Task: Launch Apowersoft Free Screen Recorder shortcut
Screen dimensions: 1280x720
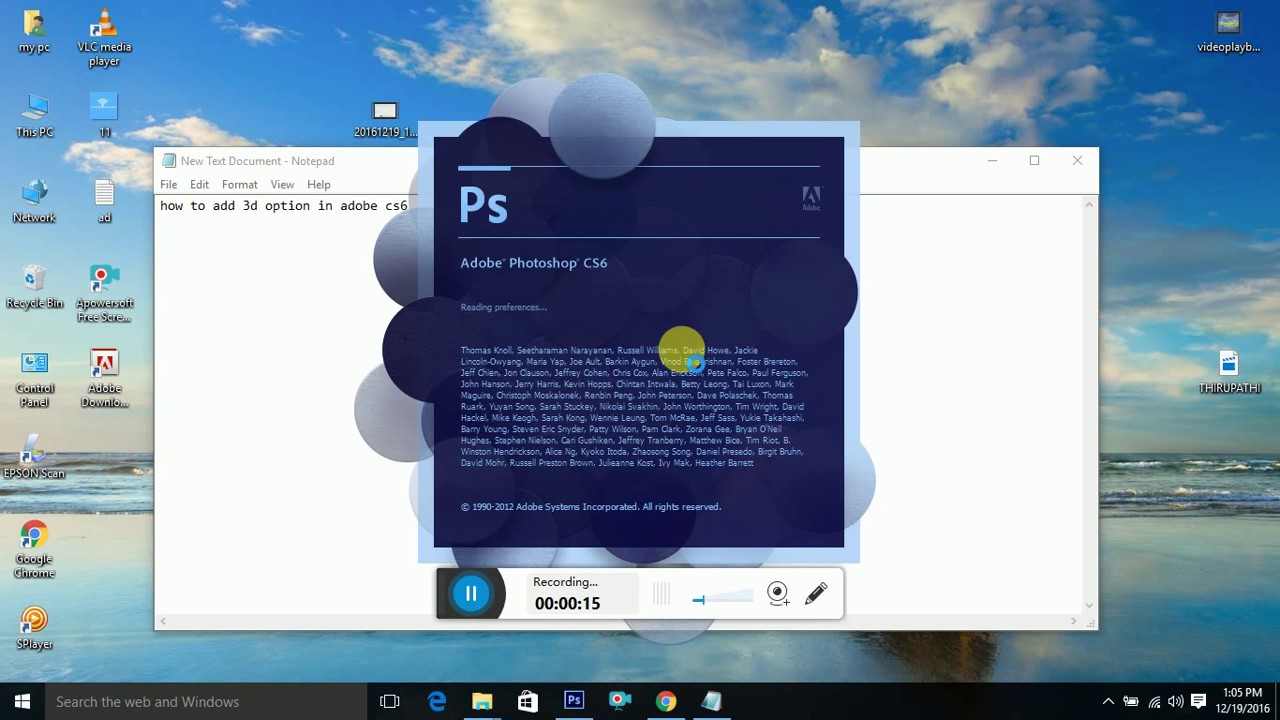Action: coord(104,294)
